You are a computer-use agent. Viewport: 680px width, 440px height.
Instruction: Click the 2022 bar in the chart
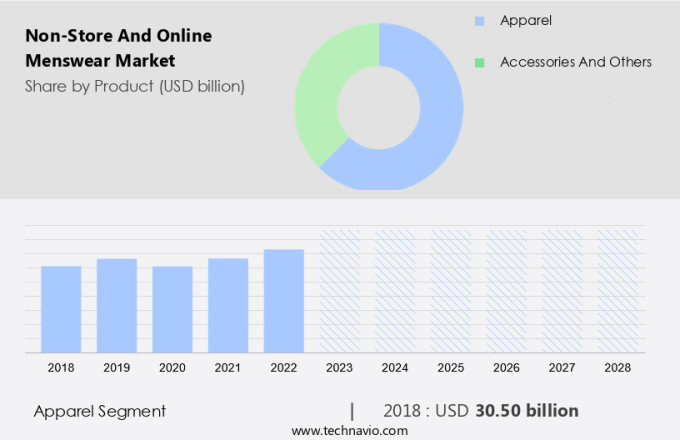click(284, 300)
